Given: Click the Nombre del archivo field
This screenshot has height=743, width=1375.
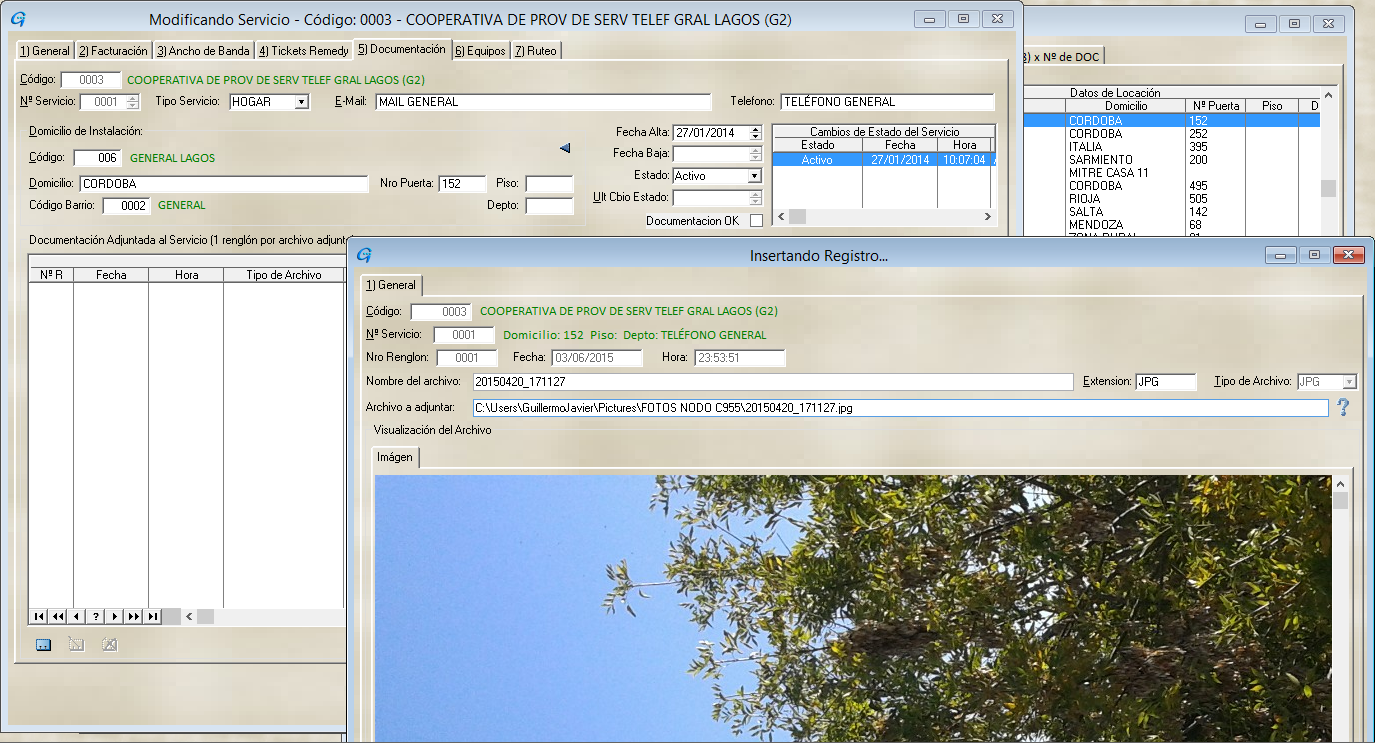Looking at the screenshot, I should (x=772, y=382).
